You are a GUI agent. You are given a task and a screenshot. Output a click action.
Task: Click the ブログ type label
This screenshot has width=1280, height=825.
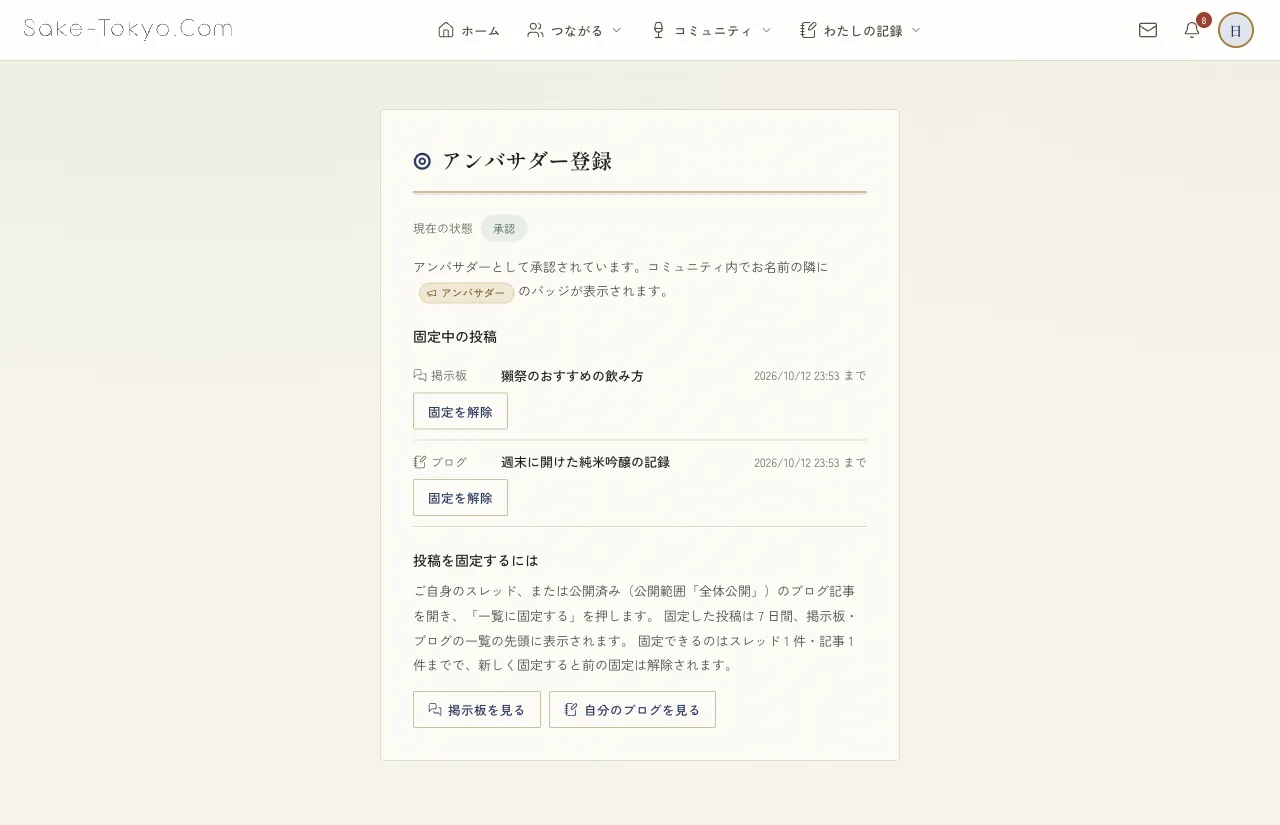[449, 462]
